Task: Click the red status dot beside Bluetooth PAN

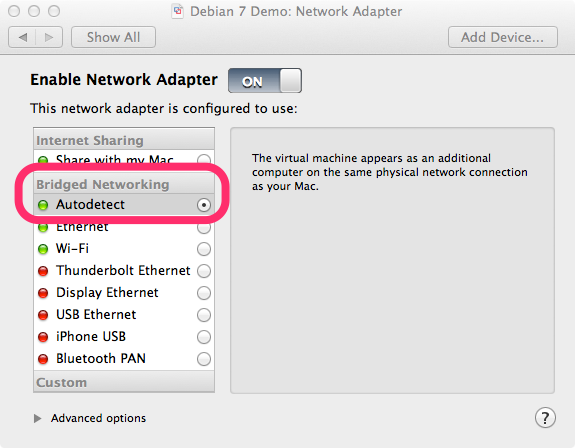Action: coord(43,359)
